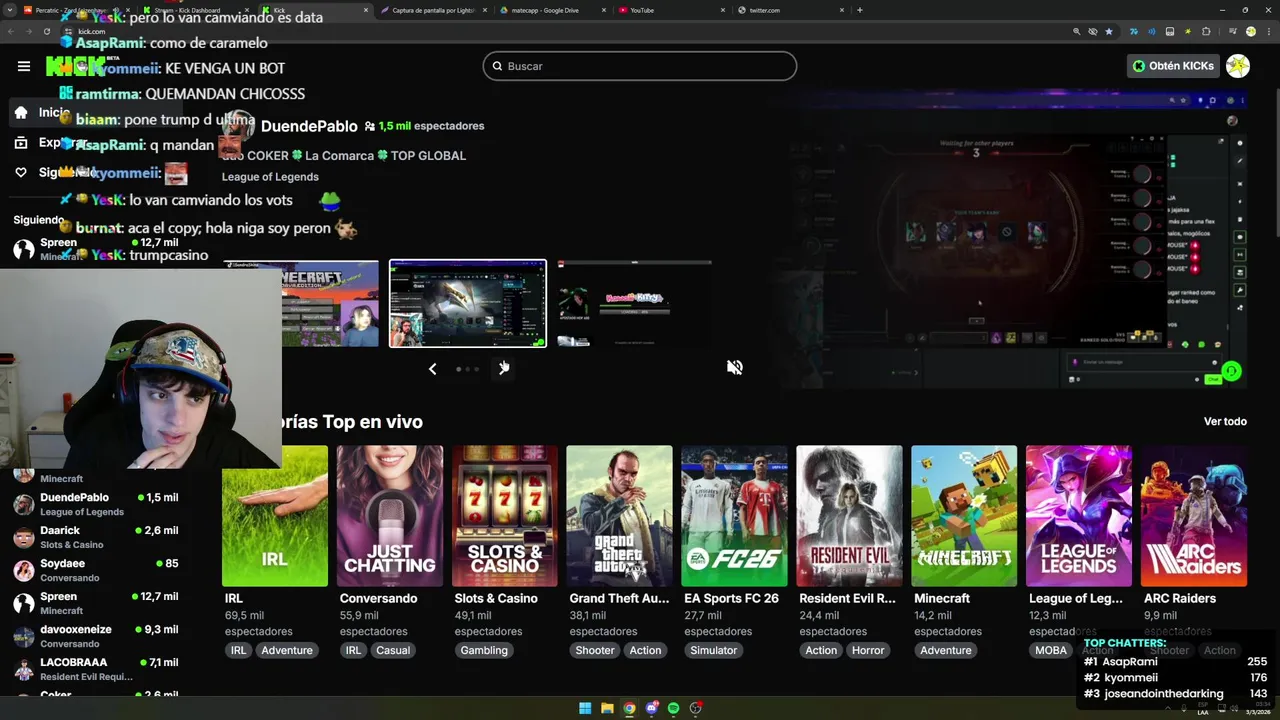
Task: Switch to Captura de pantalla Lightshot tab
Action: point(433,10)
